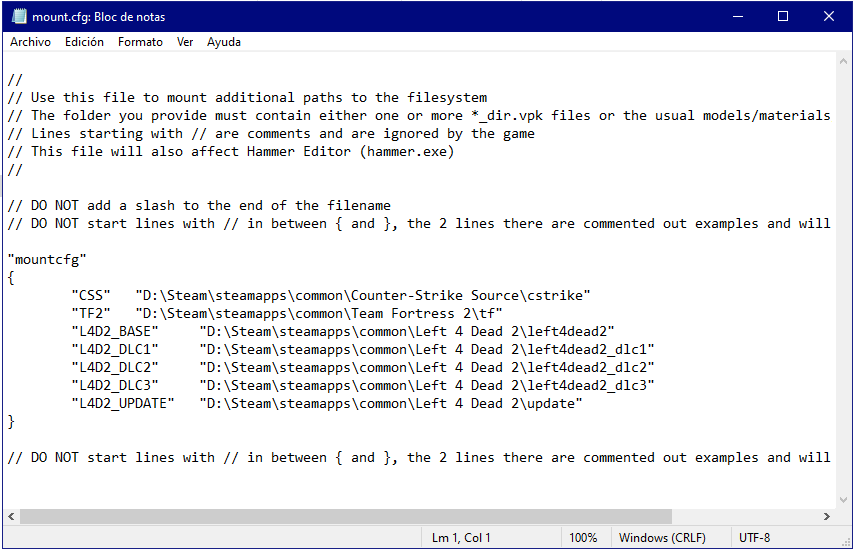Click the horizontal scrollbar left arrow

11,517
